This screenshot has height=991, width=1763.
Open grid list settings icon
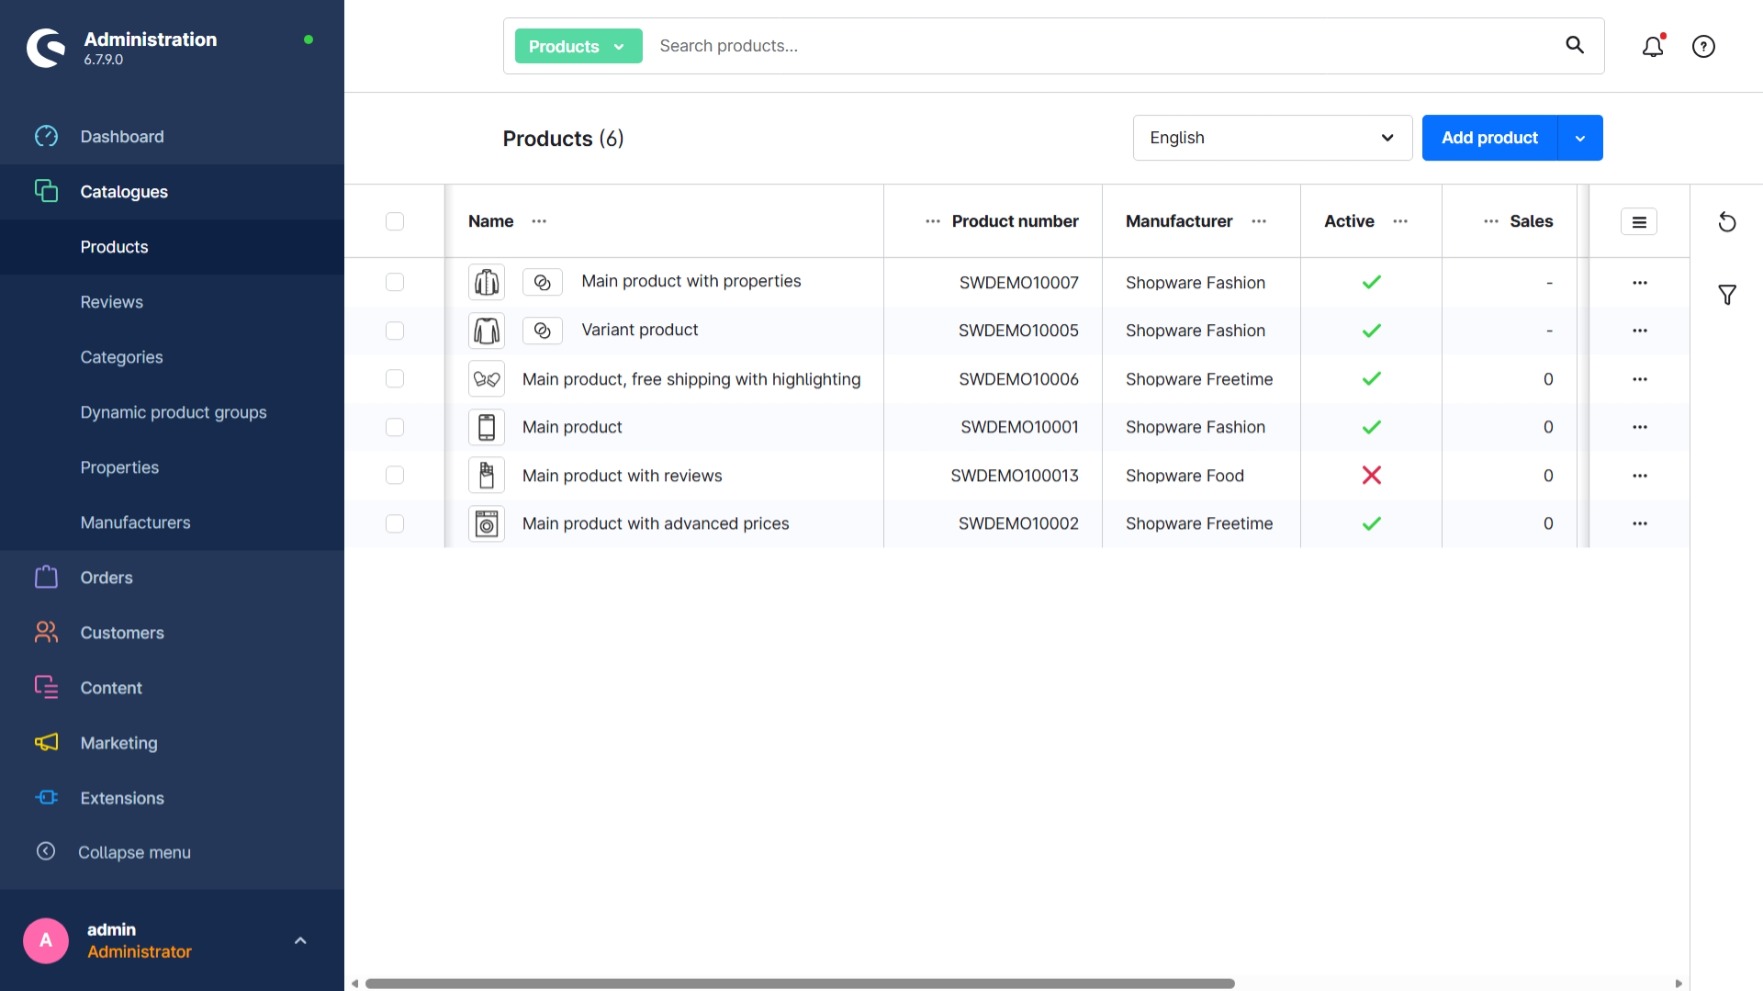1638,222
